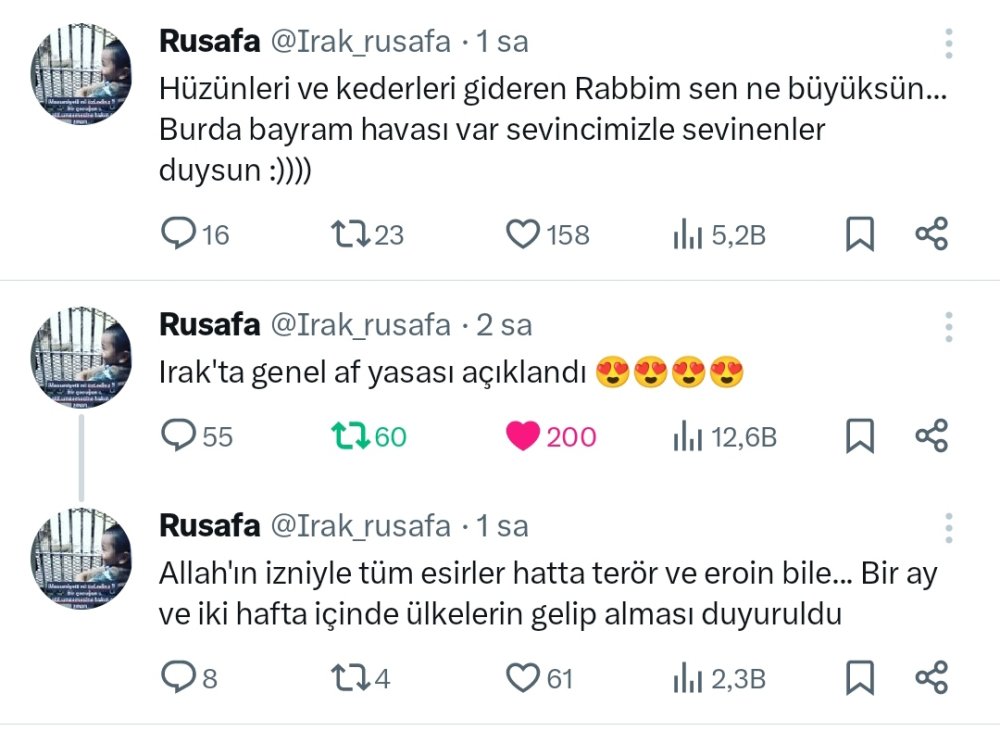The height and width of the screenshot is (731, 1000).
Task: Retweet the post with 23 retweets
Action: click(350, 235)
